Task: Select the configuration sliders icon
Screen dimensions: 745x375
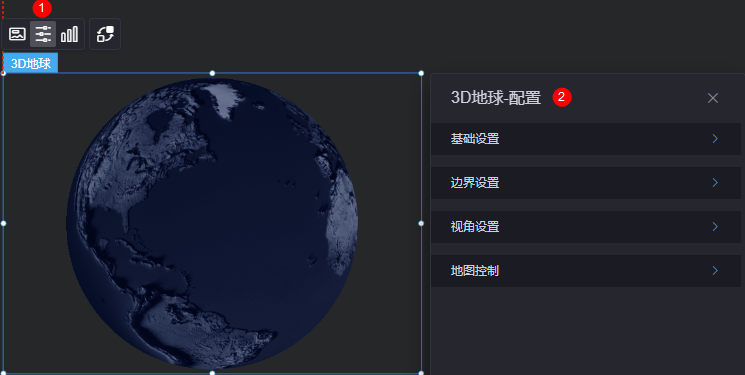Action: (43, 34)
